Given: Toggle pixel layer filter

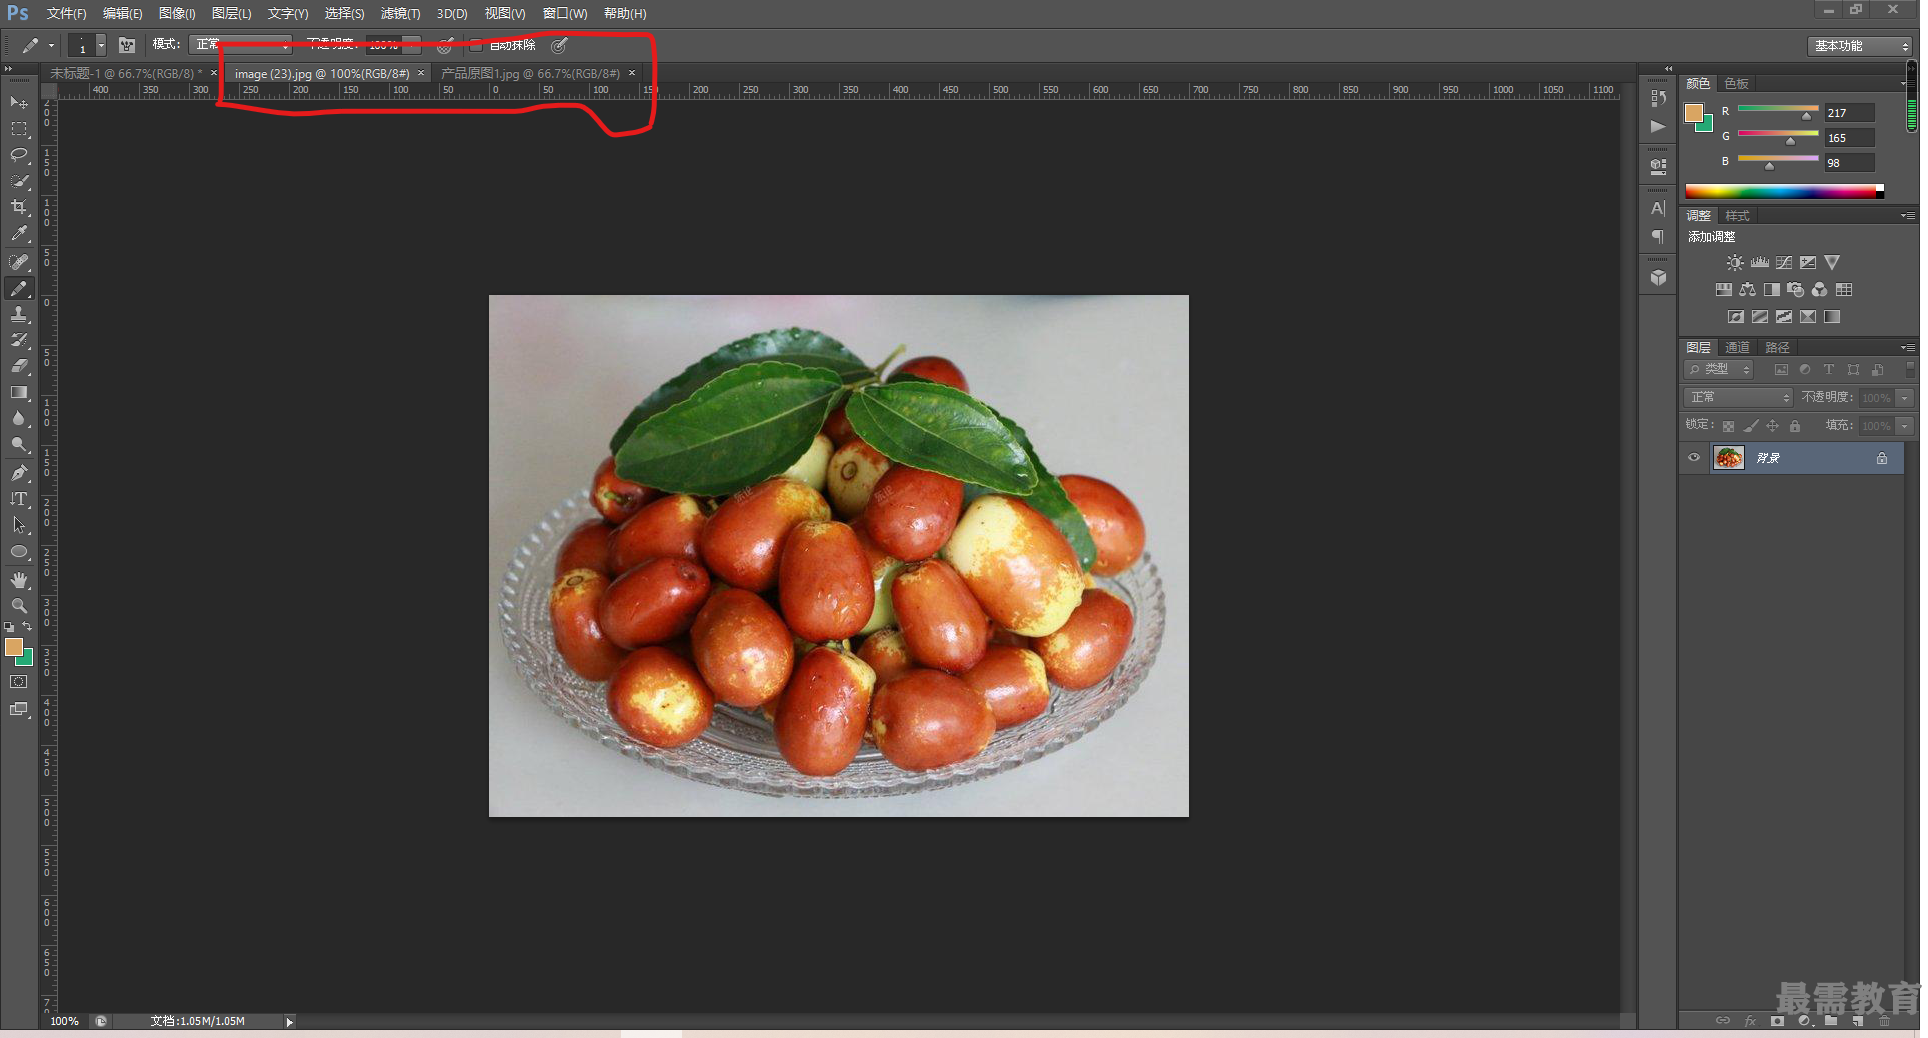Looking at the screenshot, I should [x=1781, y=370].
